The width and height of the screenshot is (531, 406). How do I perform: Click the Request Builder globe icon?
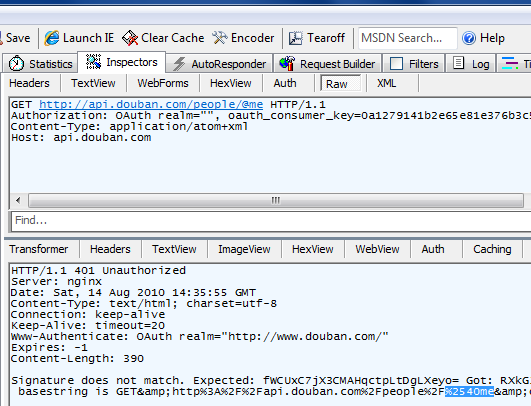287,63
